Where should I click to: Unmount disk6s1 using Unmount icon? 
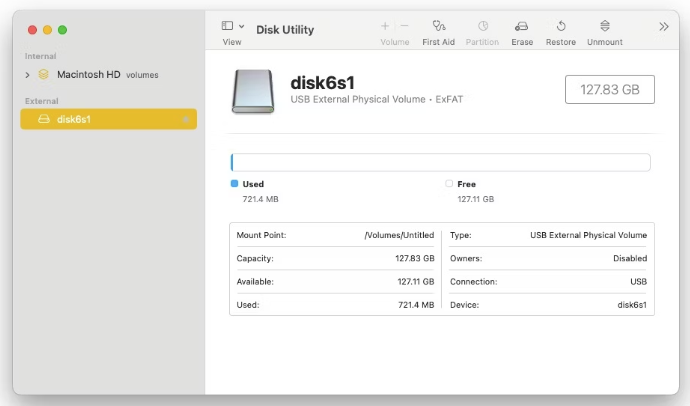coord(605,26)
